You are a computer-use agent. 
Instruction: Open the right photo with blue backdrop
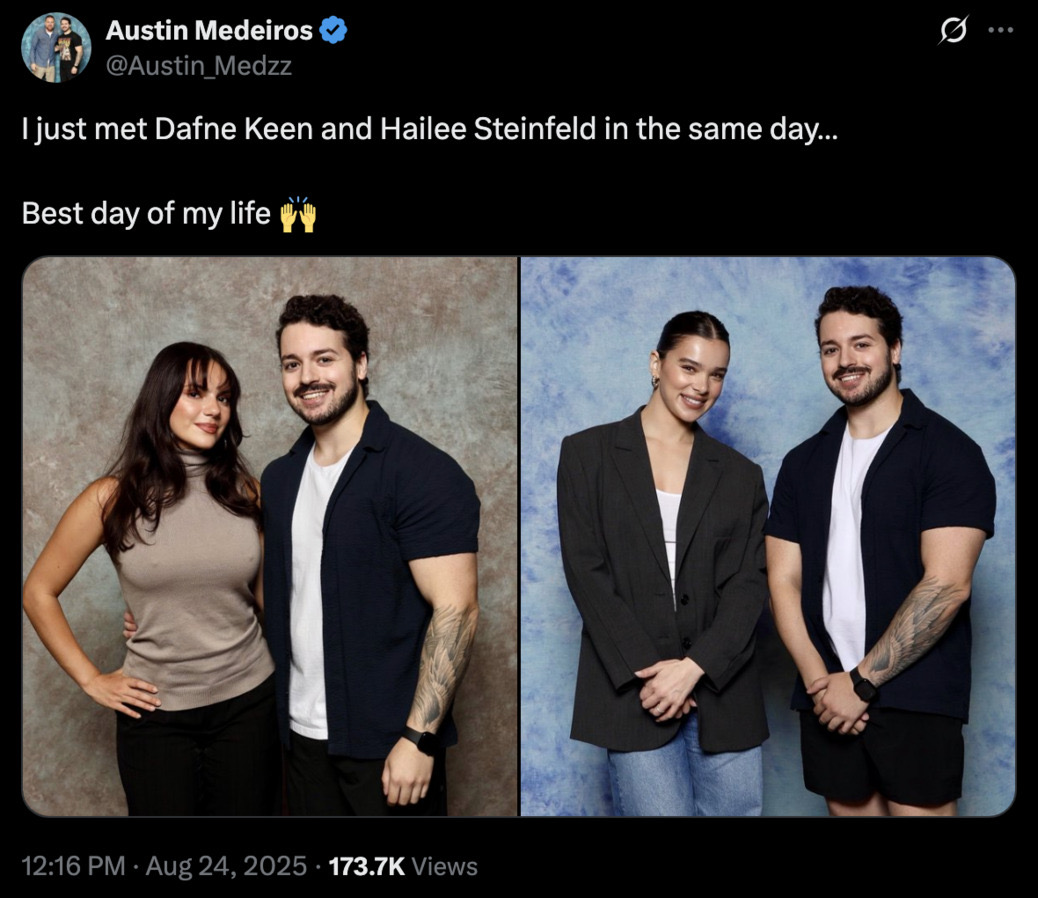click(768, 536)
